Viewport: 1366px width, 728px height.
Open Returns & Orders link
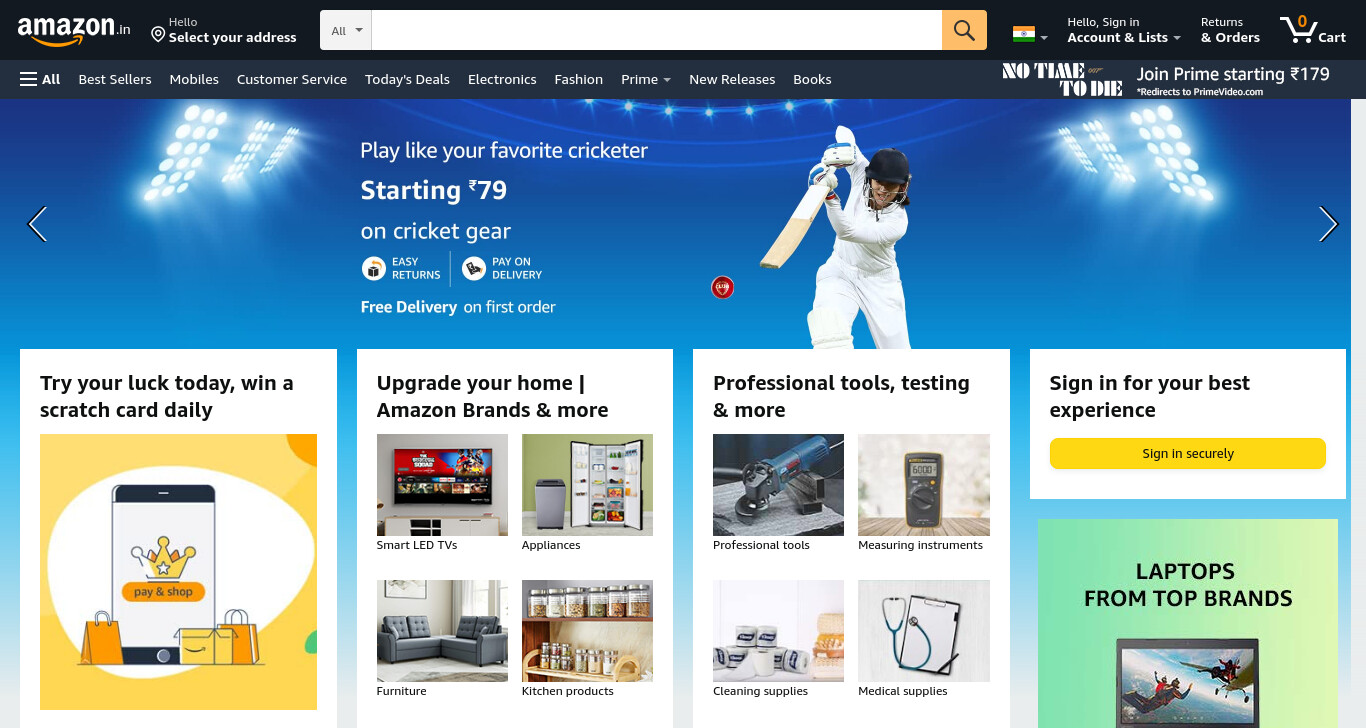click(x=1230, y=30)
